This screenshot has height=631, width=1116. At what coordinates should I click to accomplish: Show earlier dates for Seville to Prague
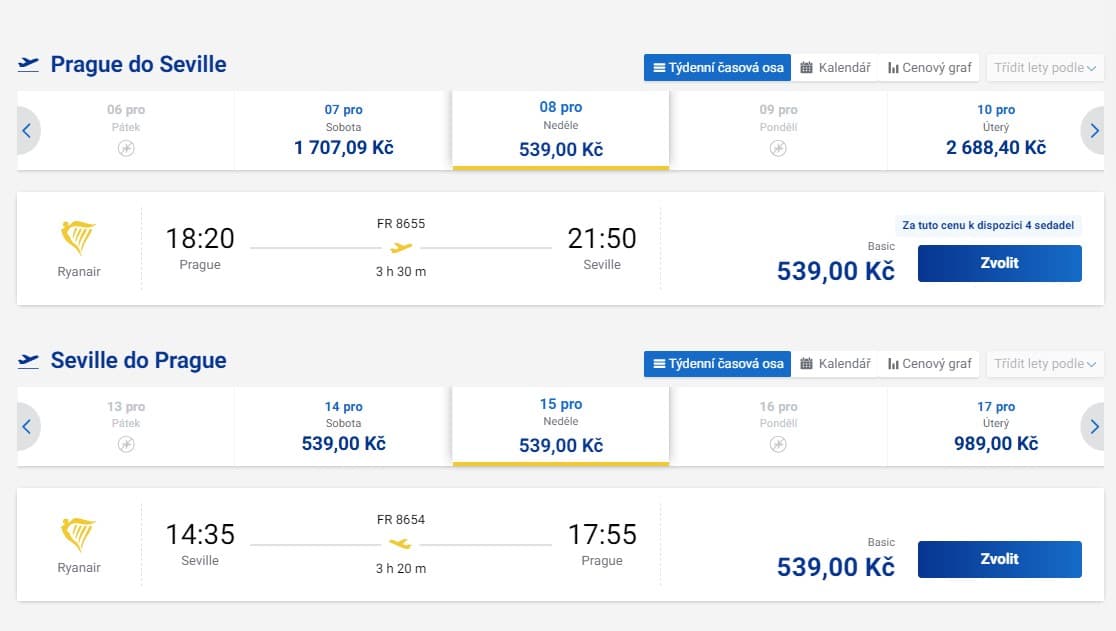(27, 426)
